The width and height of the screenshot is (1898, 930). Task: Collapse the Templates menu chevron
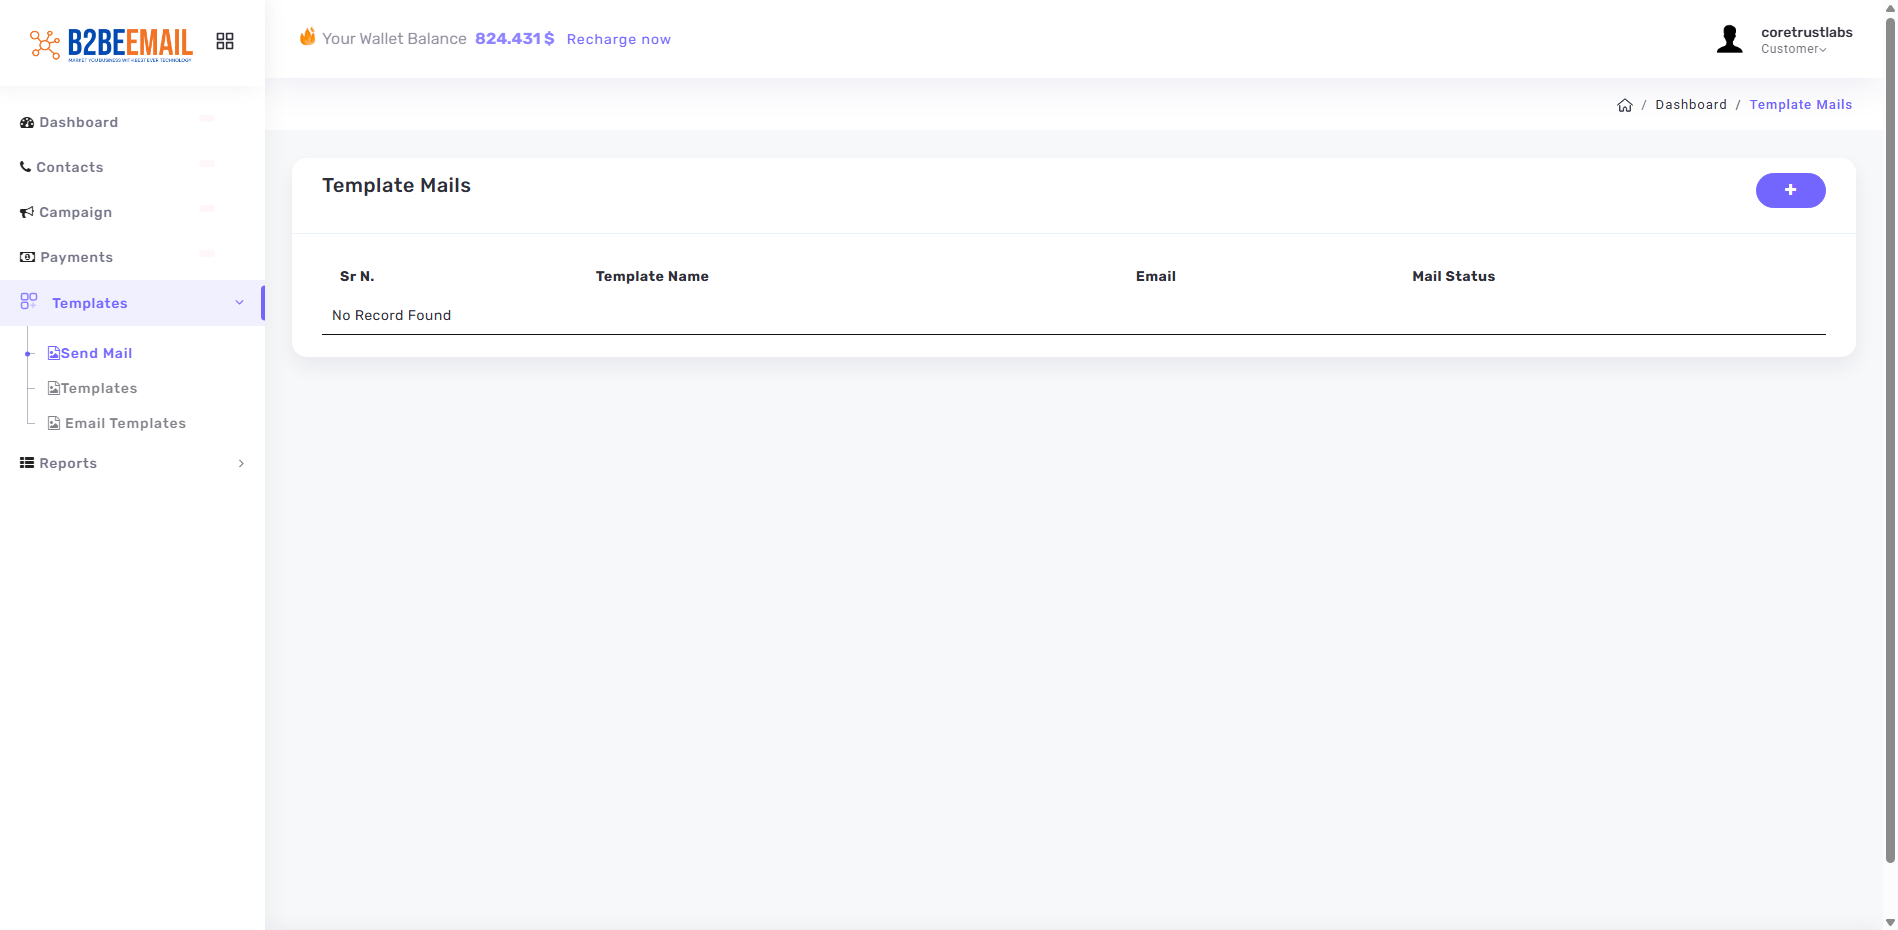pos(239,303)
